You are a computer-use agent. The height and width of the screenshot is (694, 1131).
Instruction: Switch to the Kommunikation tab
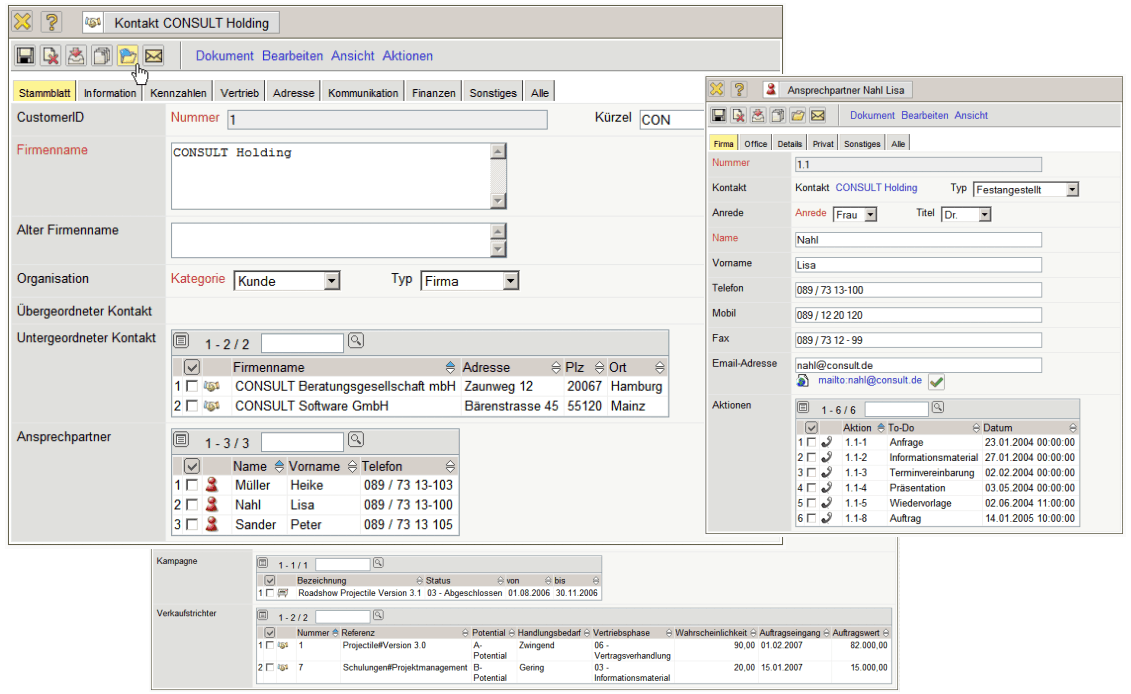363,93
